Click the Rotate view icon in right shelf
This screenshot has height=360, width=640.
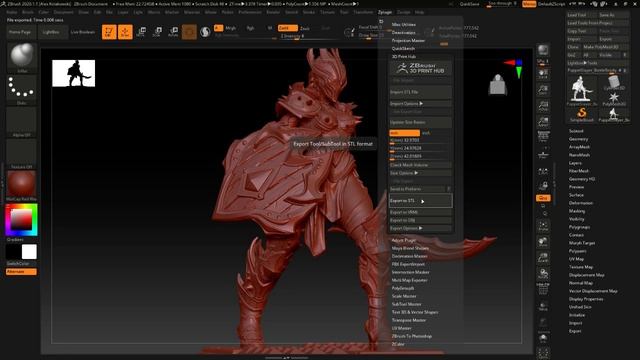[x=543, y=273]
